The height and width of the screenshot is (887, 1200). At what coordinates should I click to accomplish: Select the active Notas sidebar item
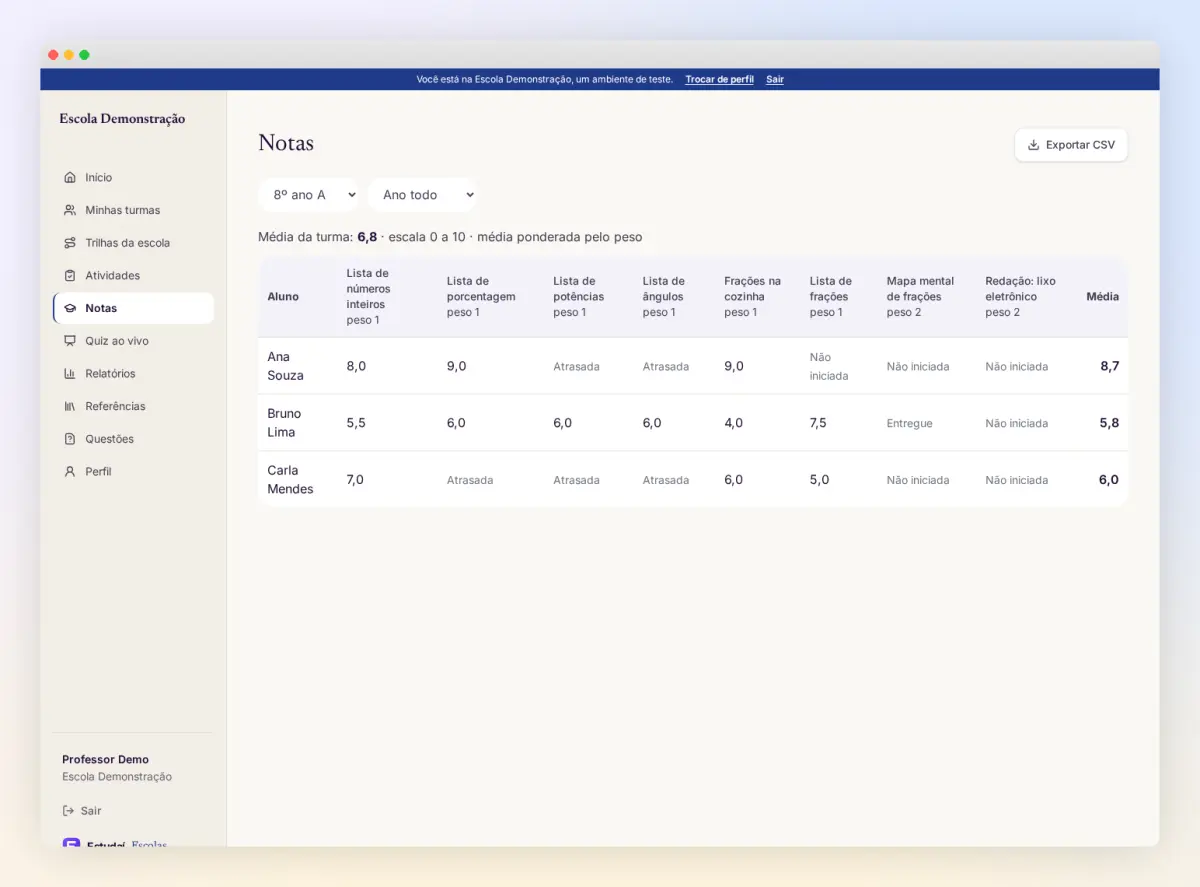(133, 308)
